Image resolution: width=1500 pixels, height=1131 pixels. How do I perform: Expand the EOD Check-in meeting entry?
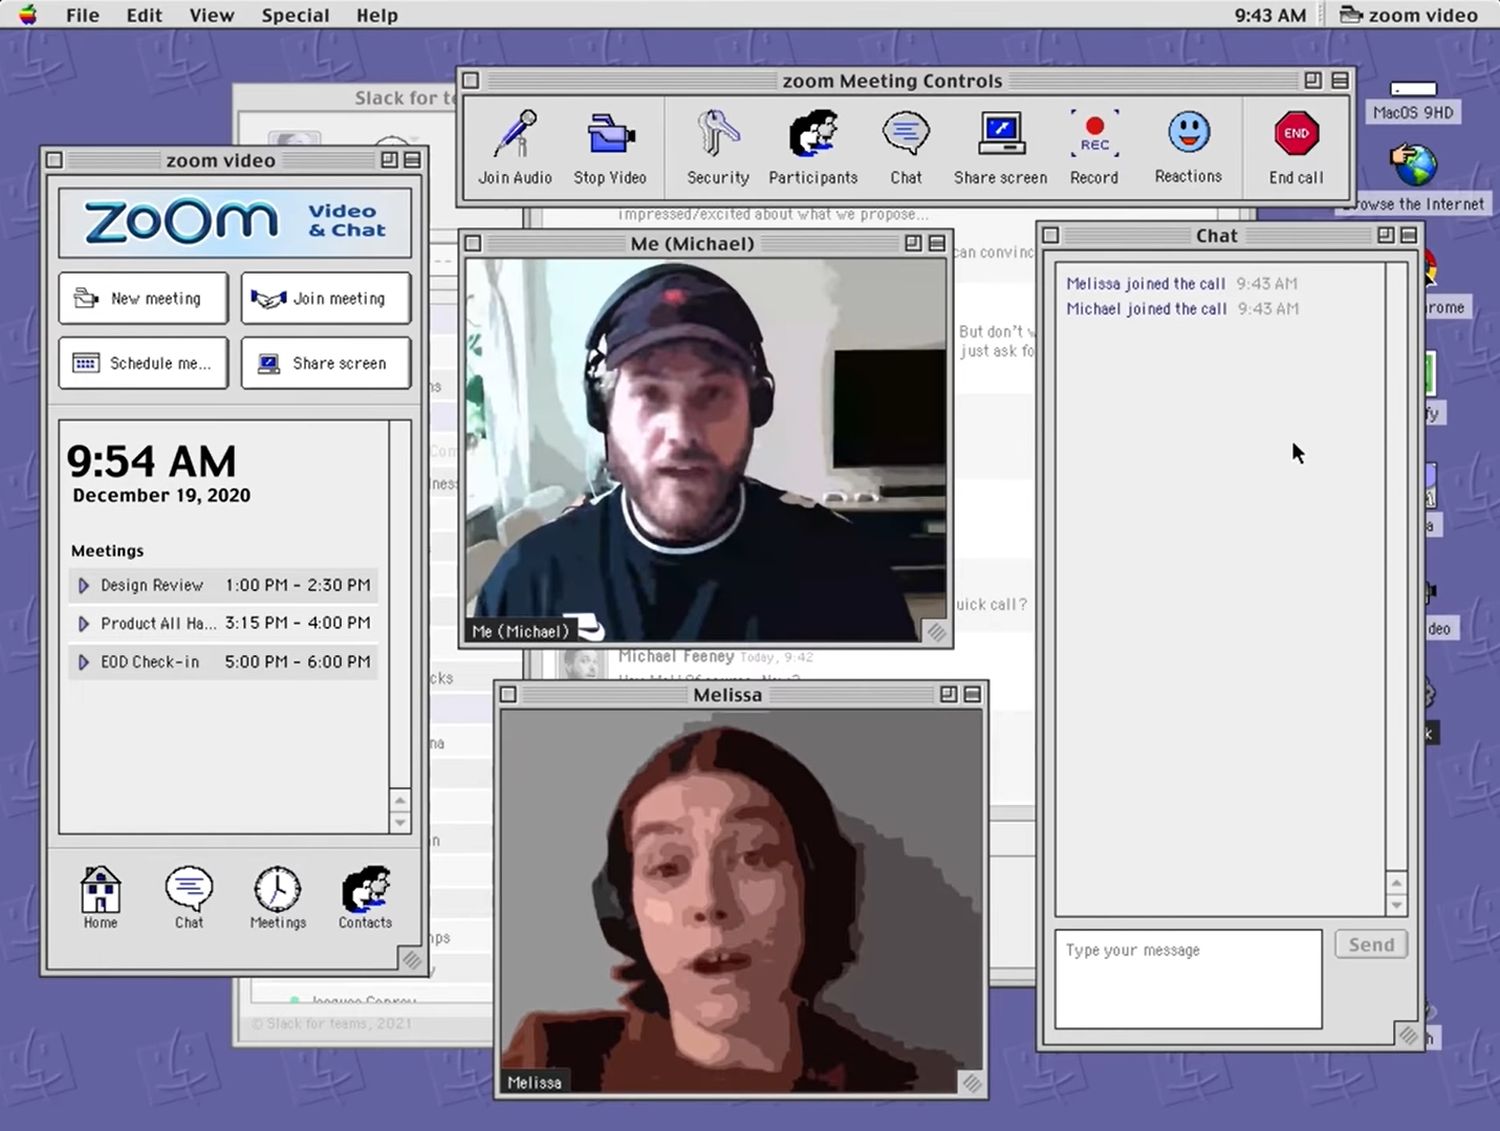pyautogui.click(x=84, y=662)
